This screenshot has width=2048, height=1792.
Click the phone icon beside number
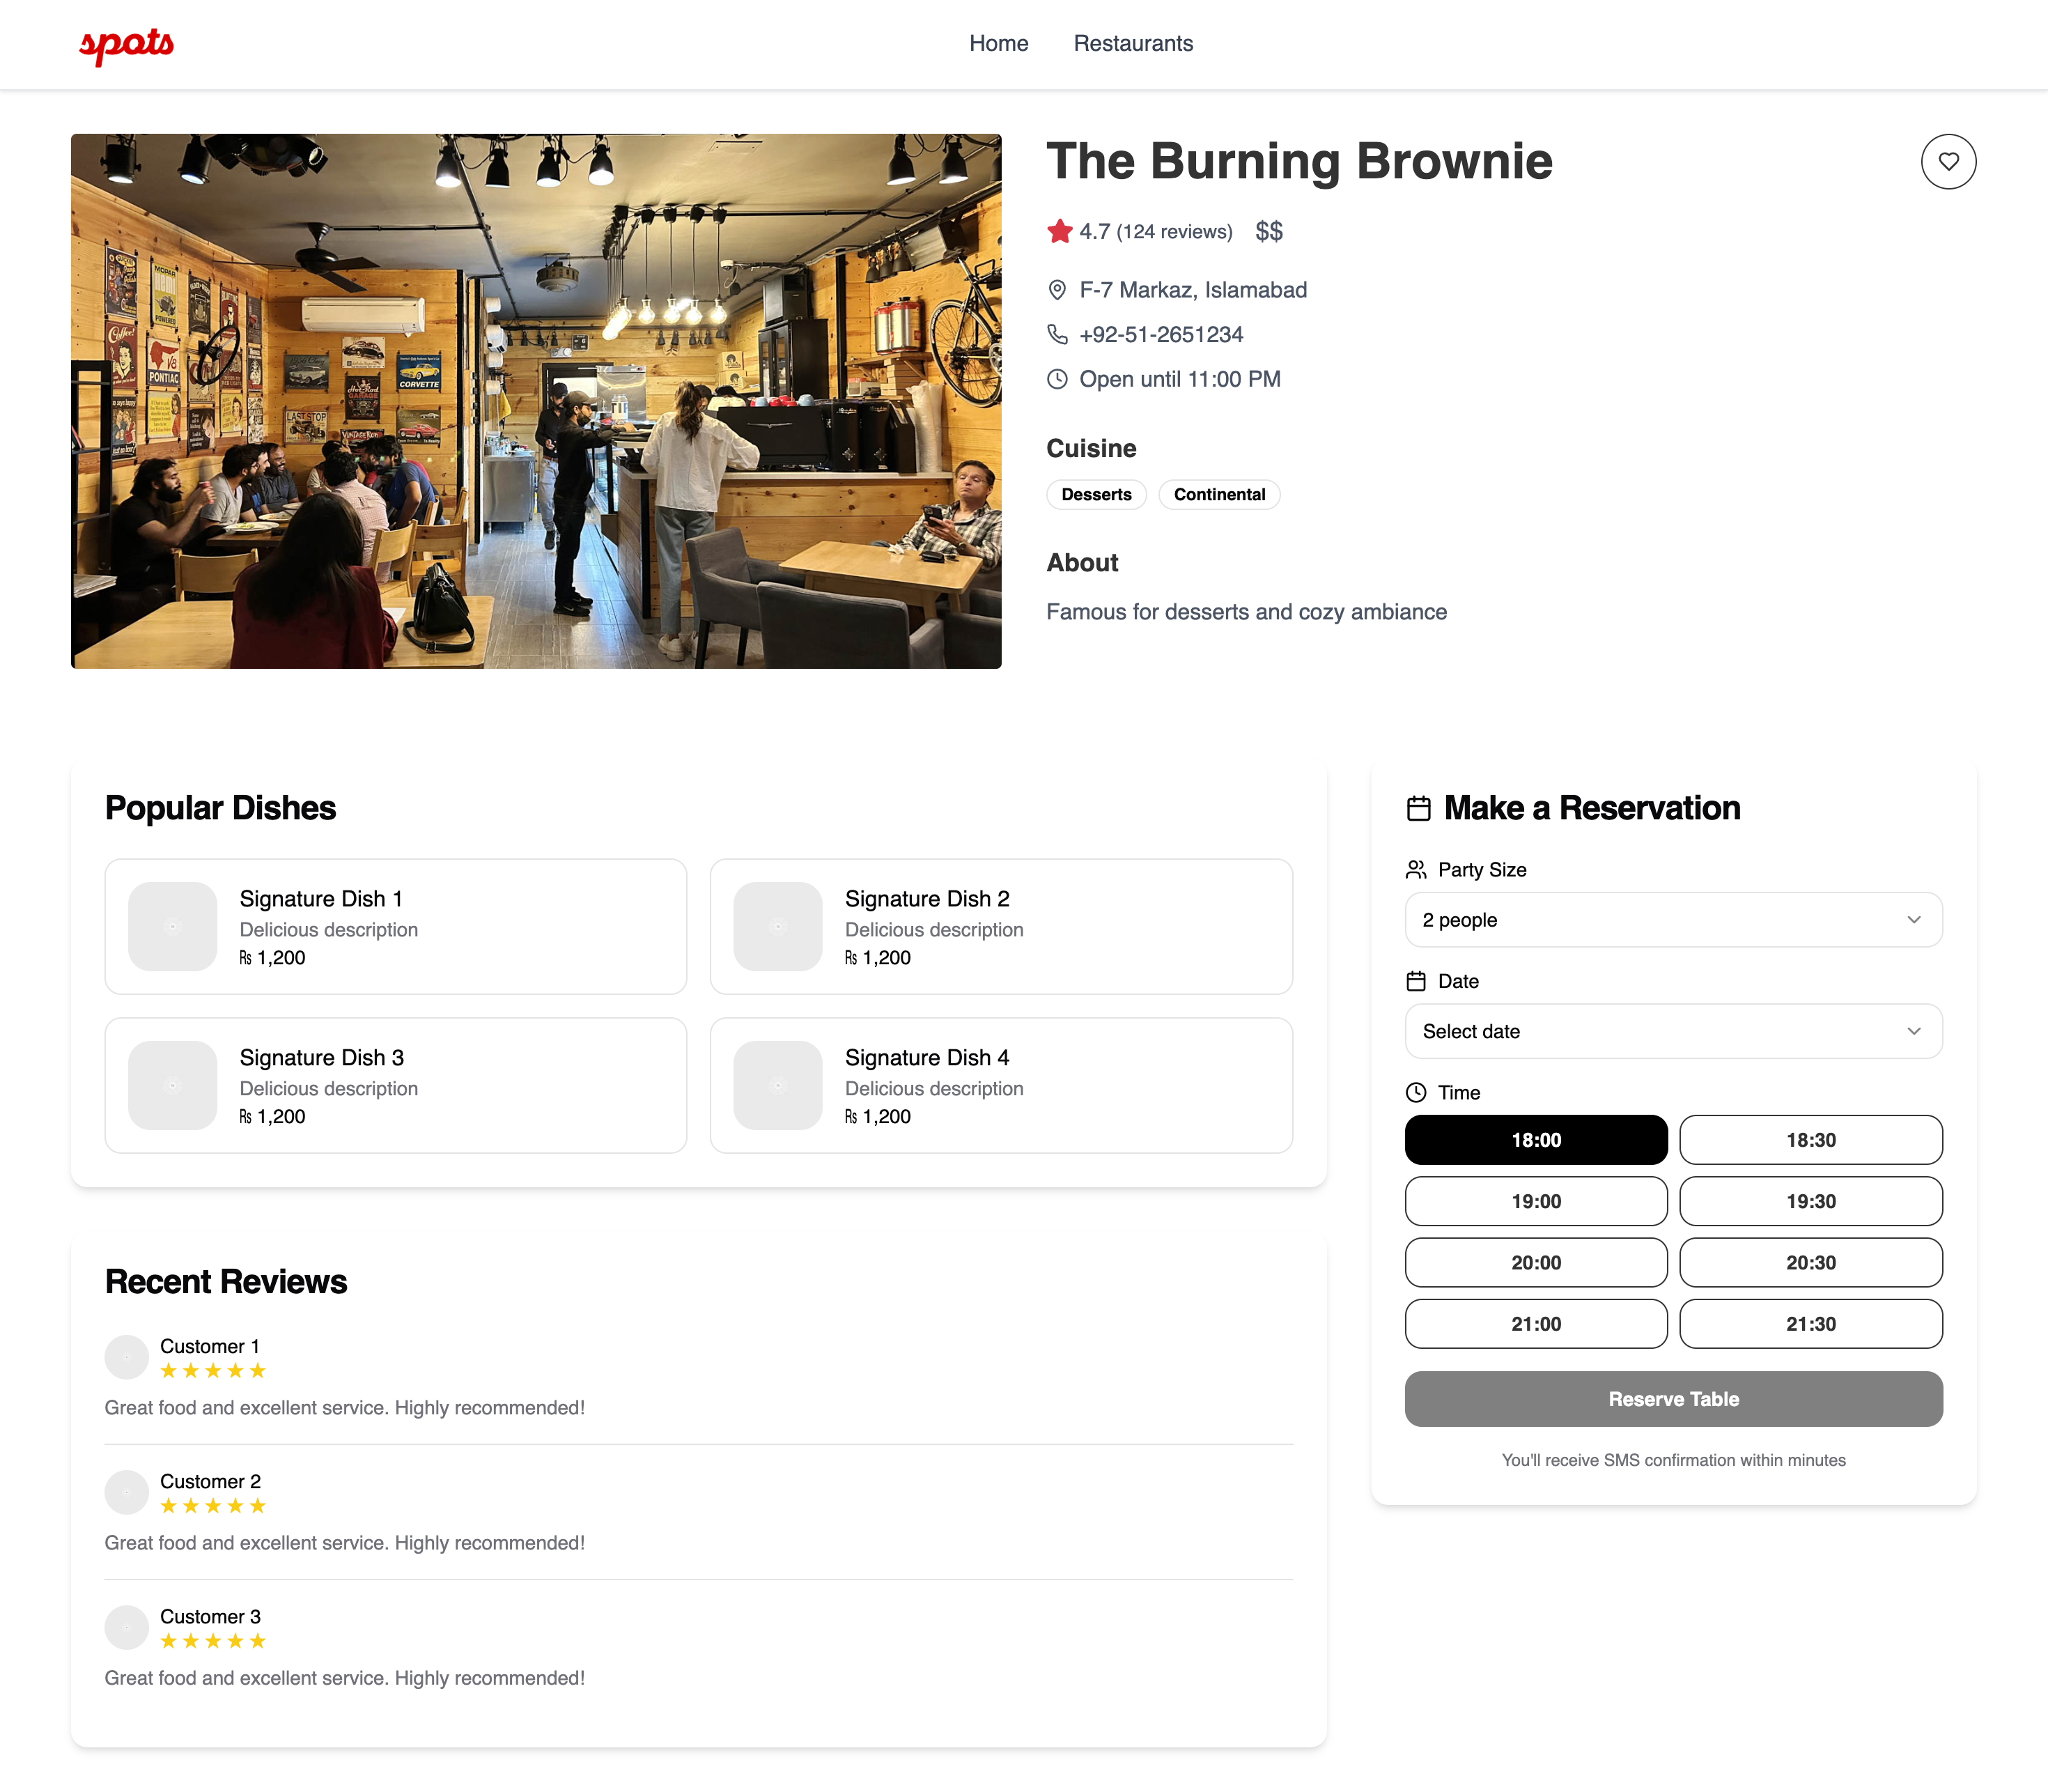(1056, 334)
